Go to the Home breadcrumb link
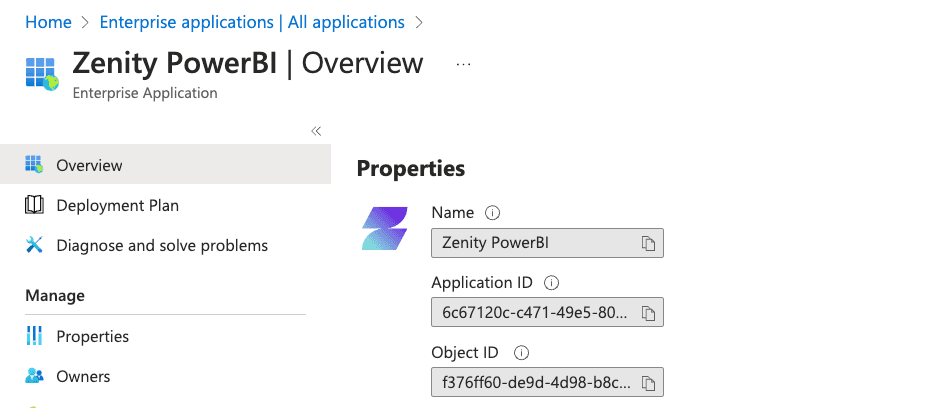 tap(48, 22)
